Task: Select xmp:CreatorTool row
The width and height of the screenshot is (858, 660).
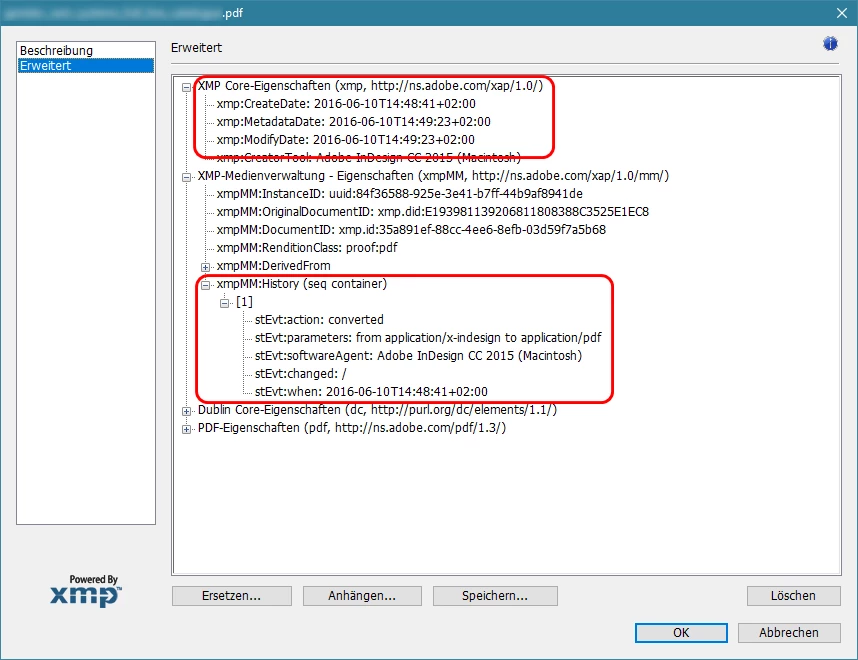Action: (368, 158)
